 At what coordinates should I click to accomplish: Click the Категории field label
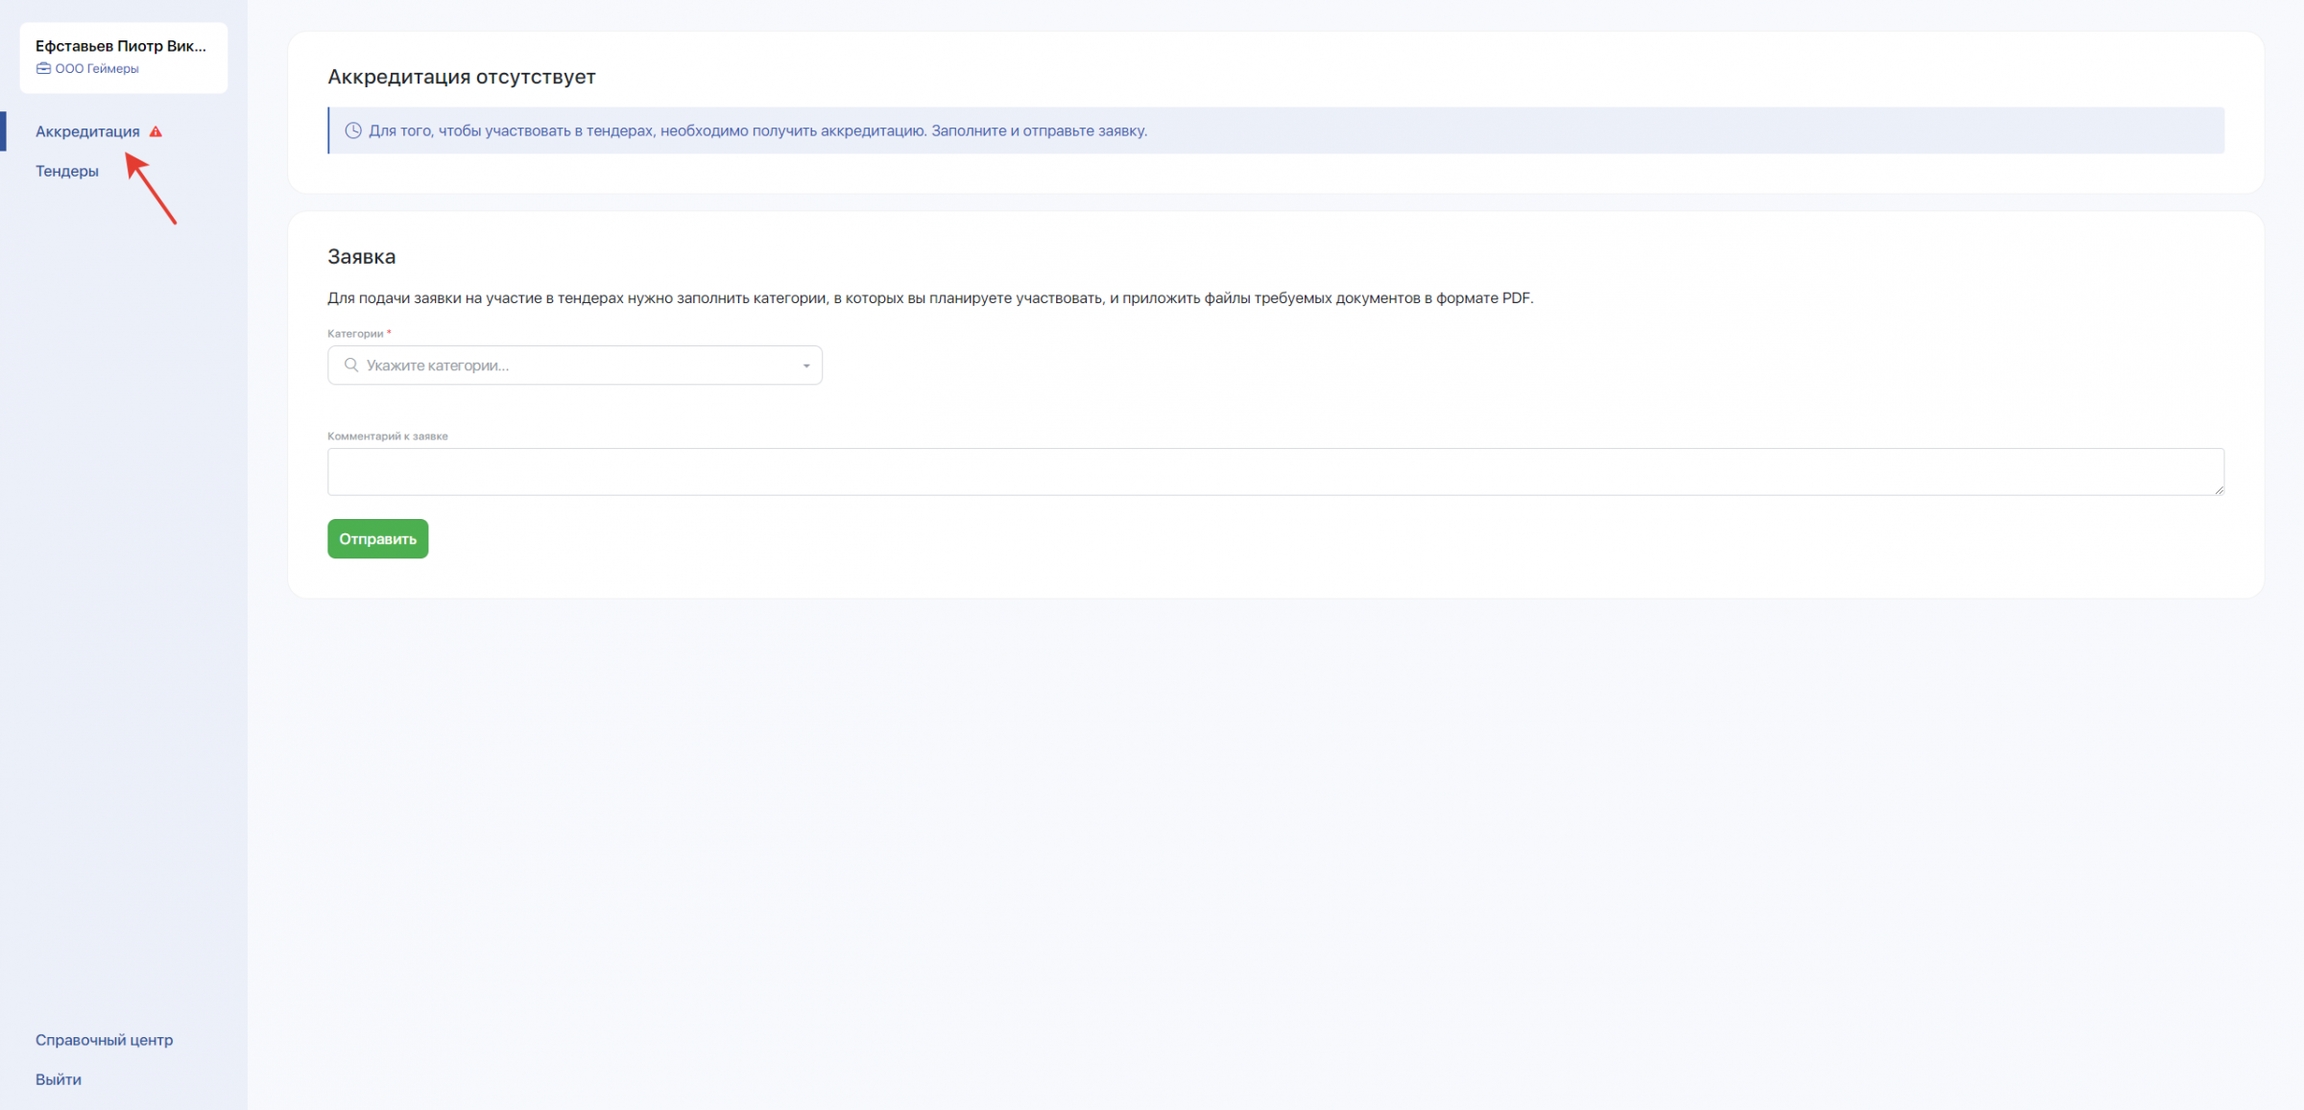[x=355, y=334]
